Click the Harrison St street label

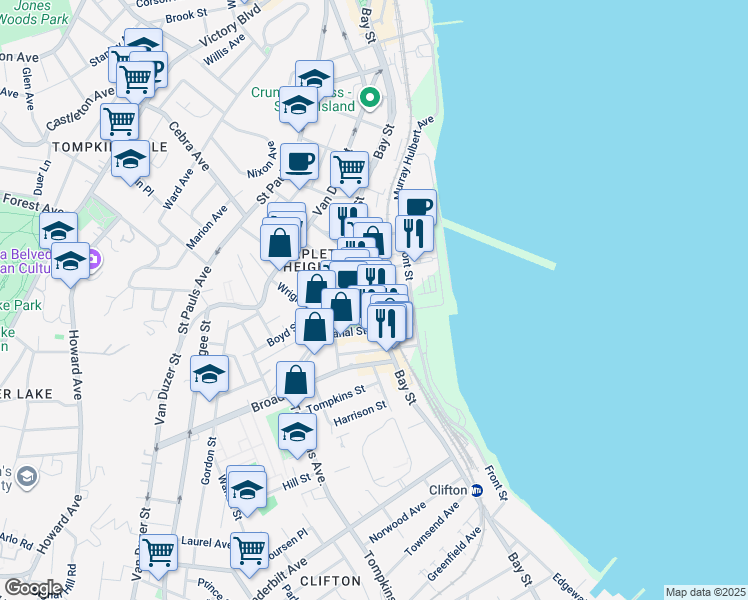pos(360,413)
